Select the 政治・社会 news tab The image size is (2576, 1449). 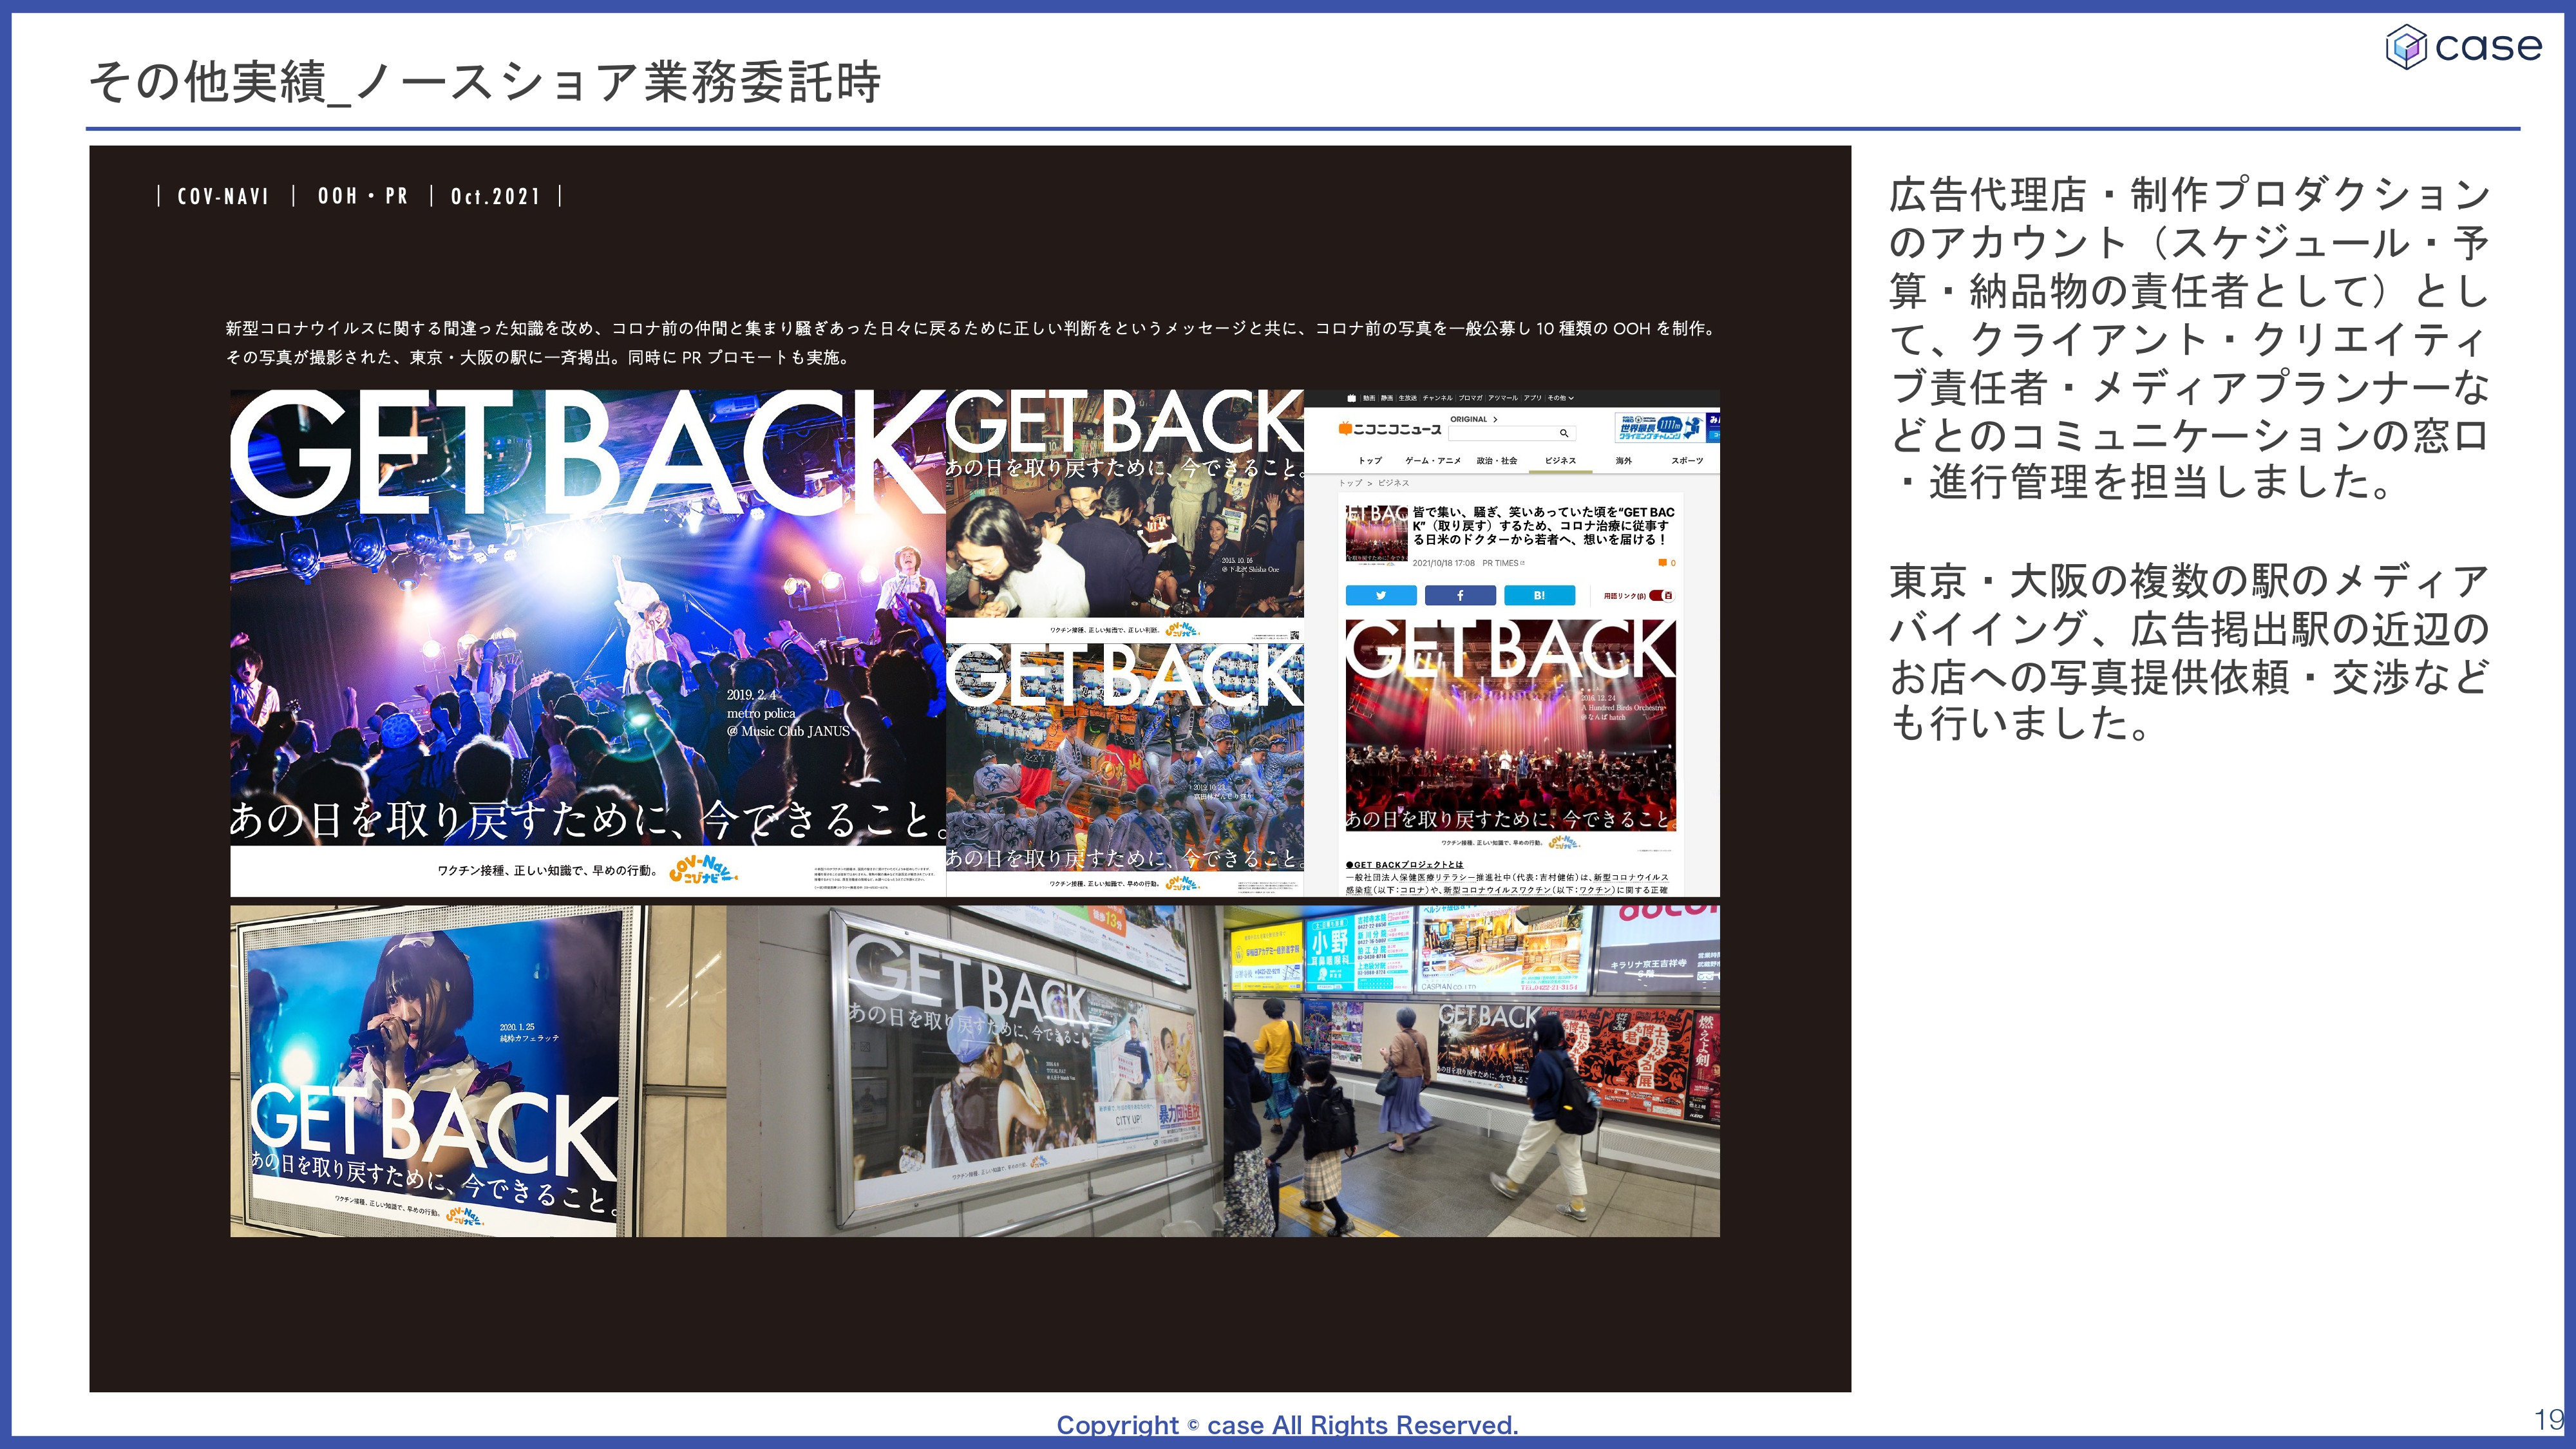pyautogui.click(x=1496, y=461)
